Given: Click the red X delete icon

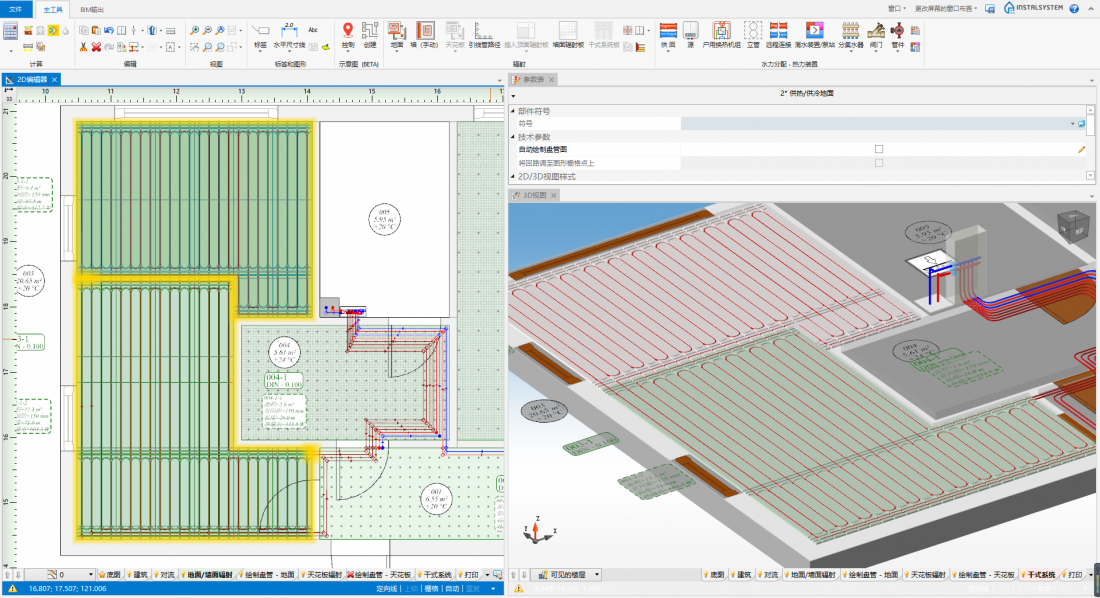Looking at the screenshot, I should (x=96, y=47).
